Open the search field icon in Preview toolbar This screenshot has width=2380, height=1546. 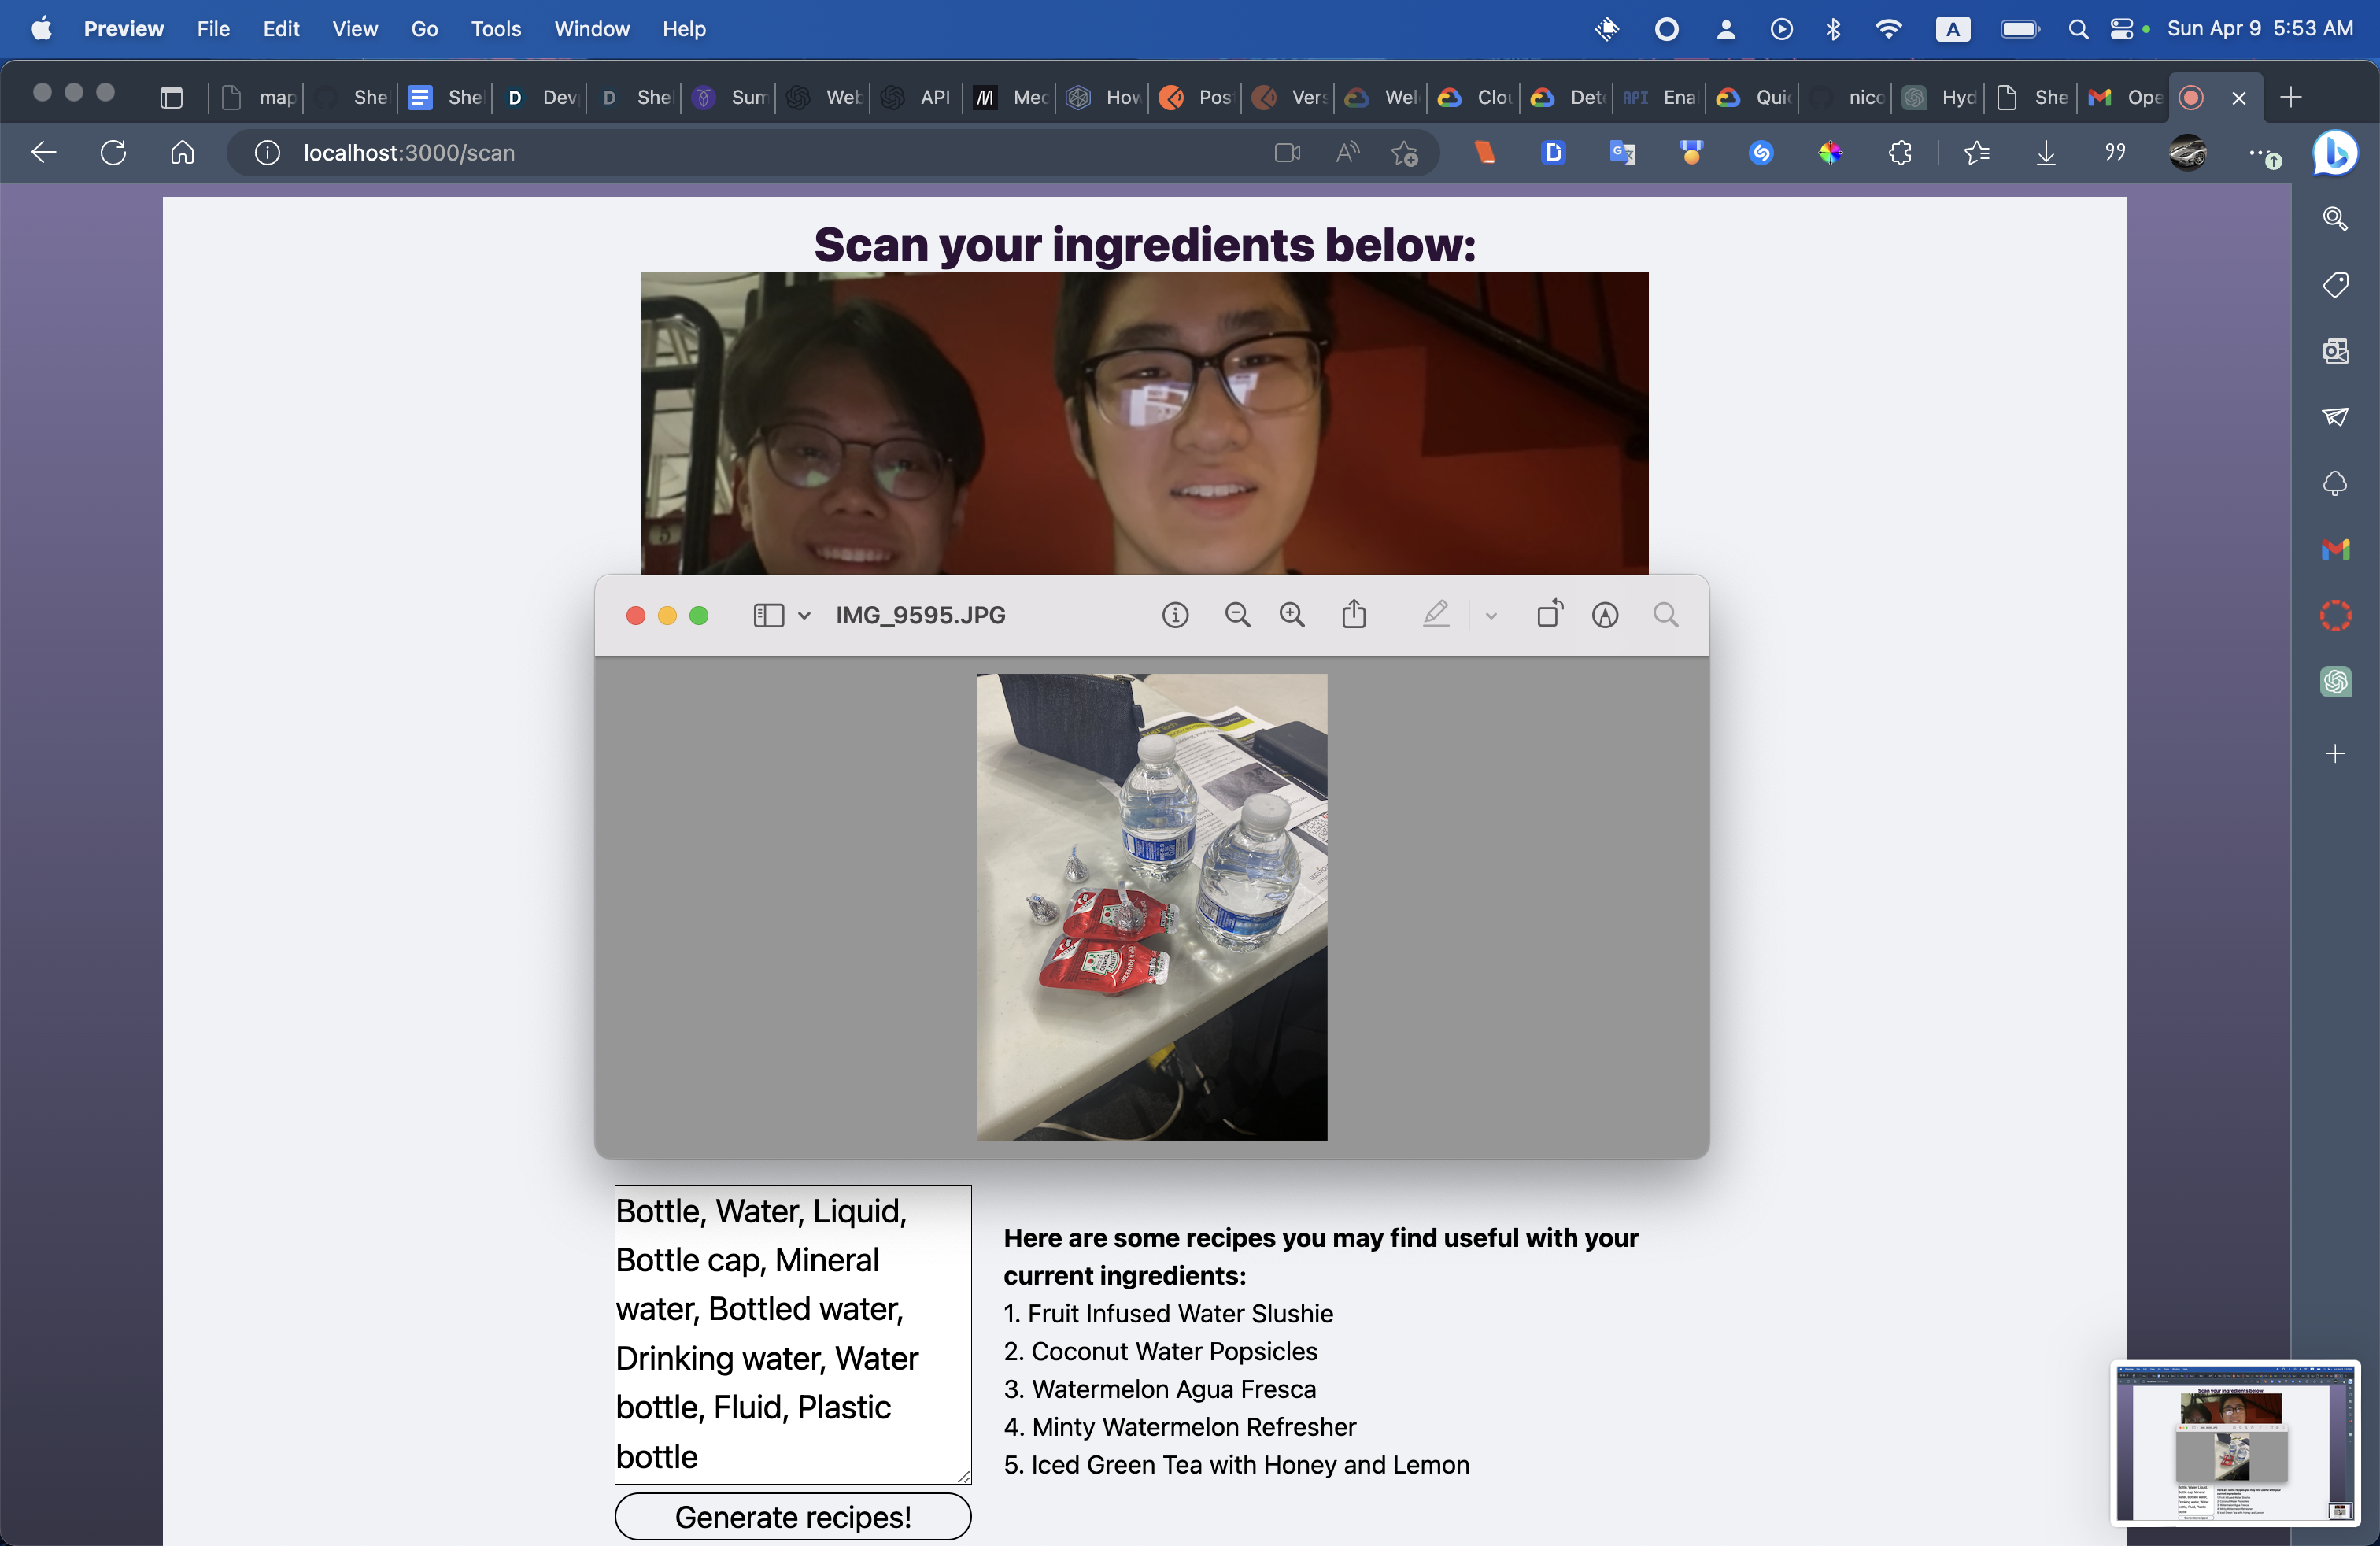point(1665,615)
